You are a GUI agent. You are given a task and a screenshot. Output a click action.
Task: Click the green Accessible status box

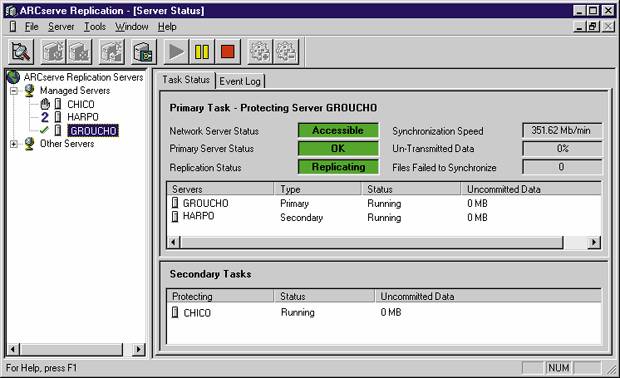click(338, 130)
